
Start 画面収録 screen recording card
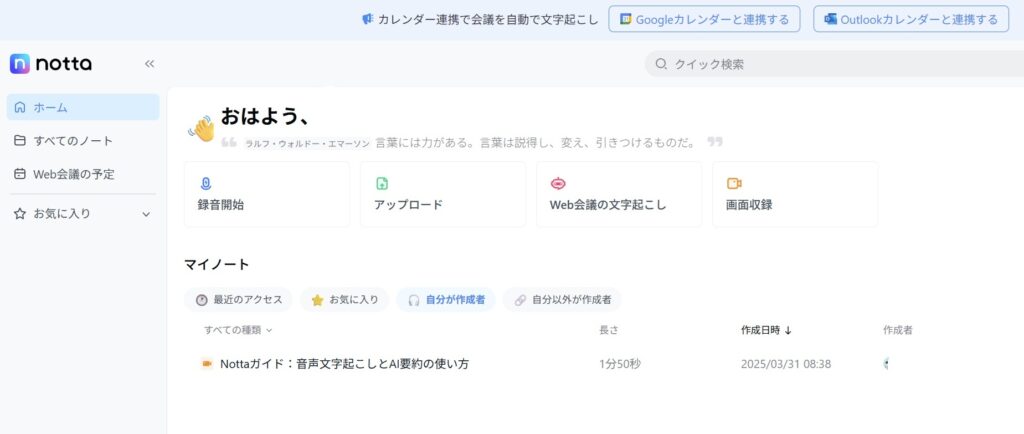tap(795, 194)
